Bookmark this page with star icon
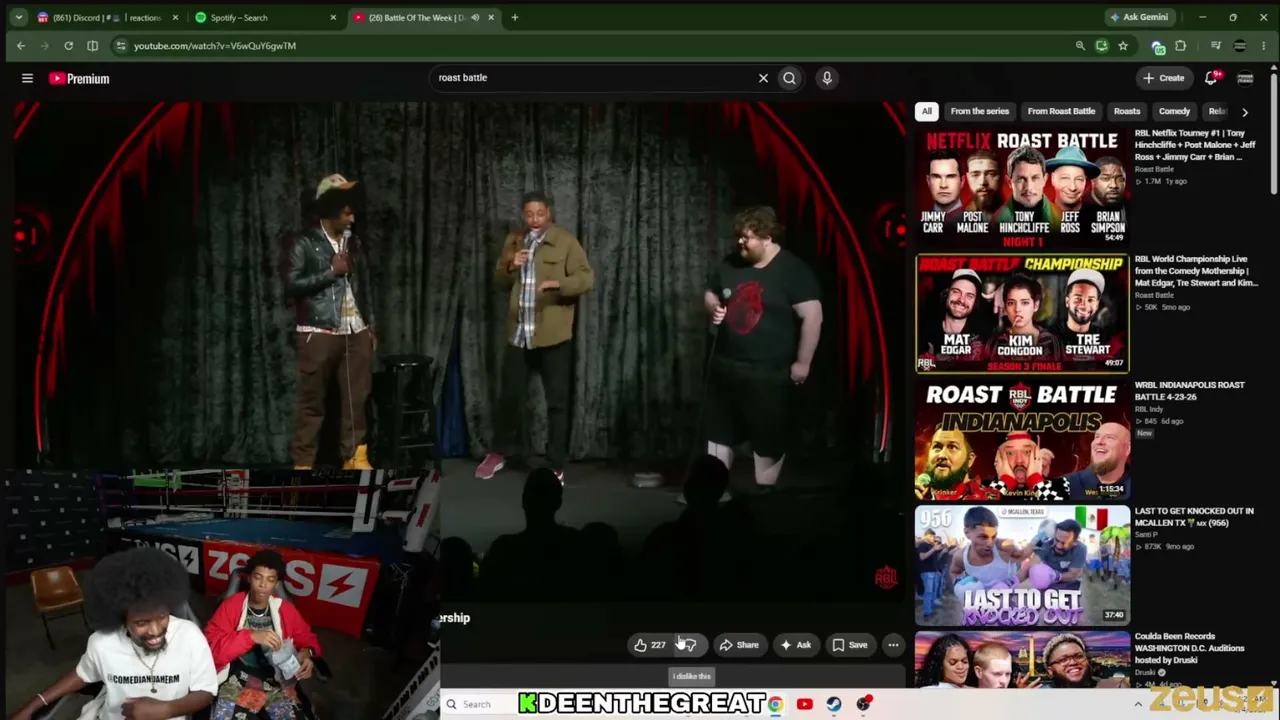This screenshot has height=720, width=1280. [x=1123, y=46]
